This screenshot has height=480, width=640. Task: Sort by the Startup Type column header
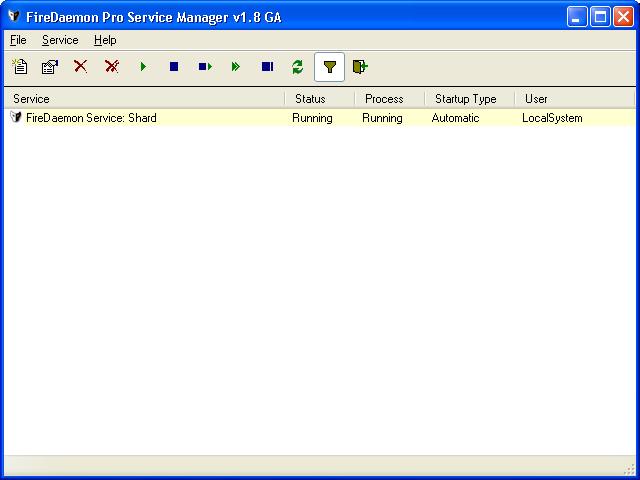[470, 99]
